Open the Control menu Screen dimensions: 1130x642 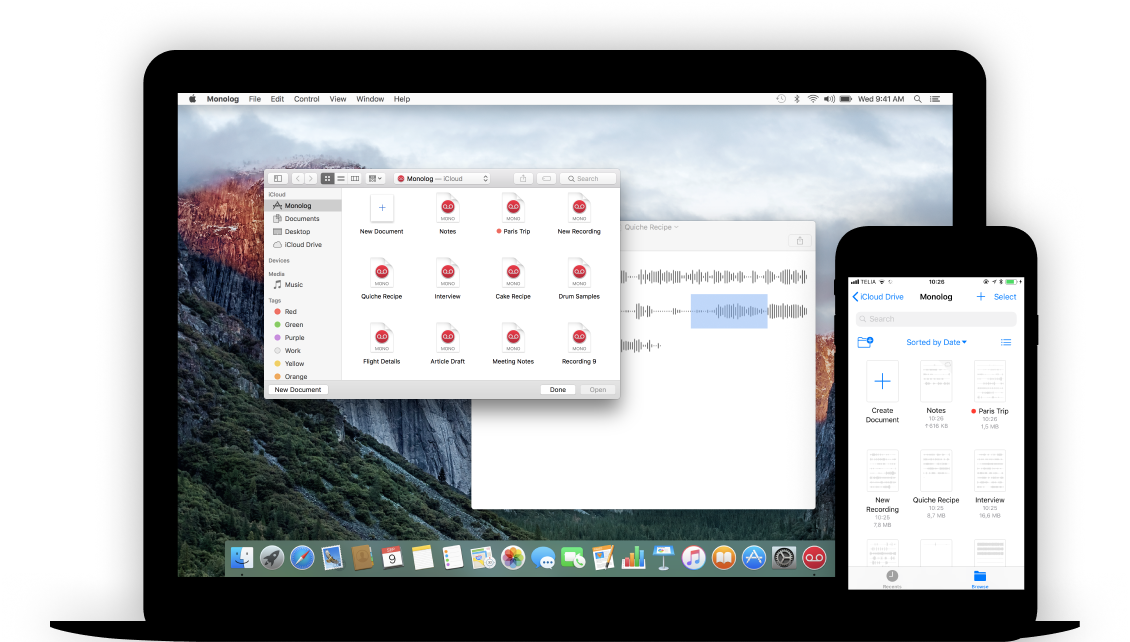click(x=306, y=99)
